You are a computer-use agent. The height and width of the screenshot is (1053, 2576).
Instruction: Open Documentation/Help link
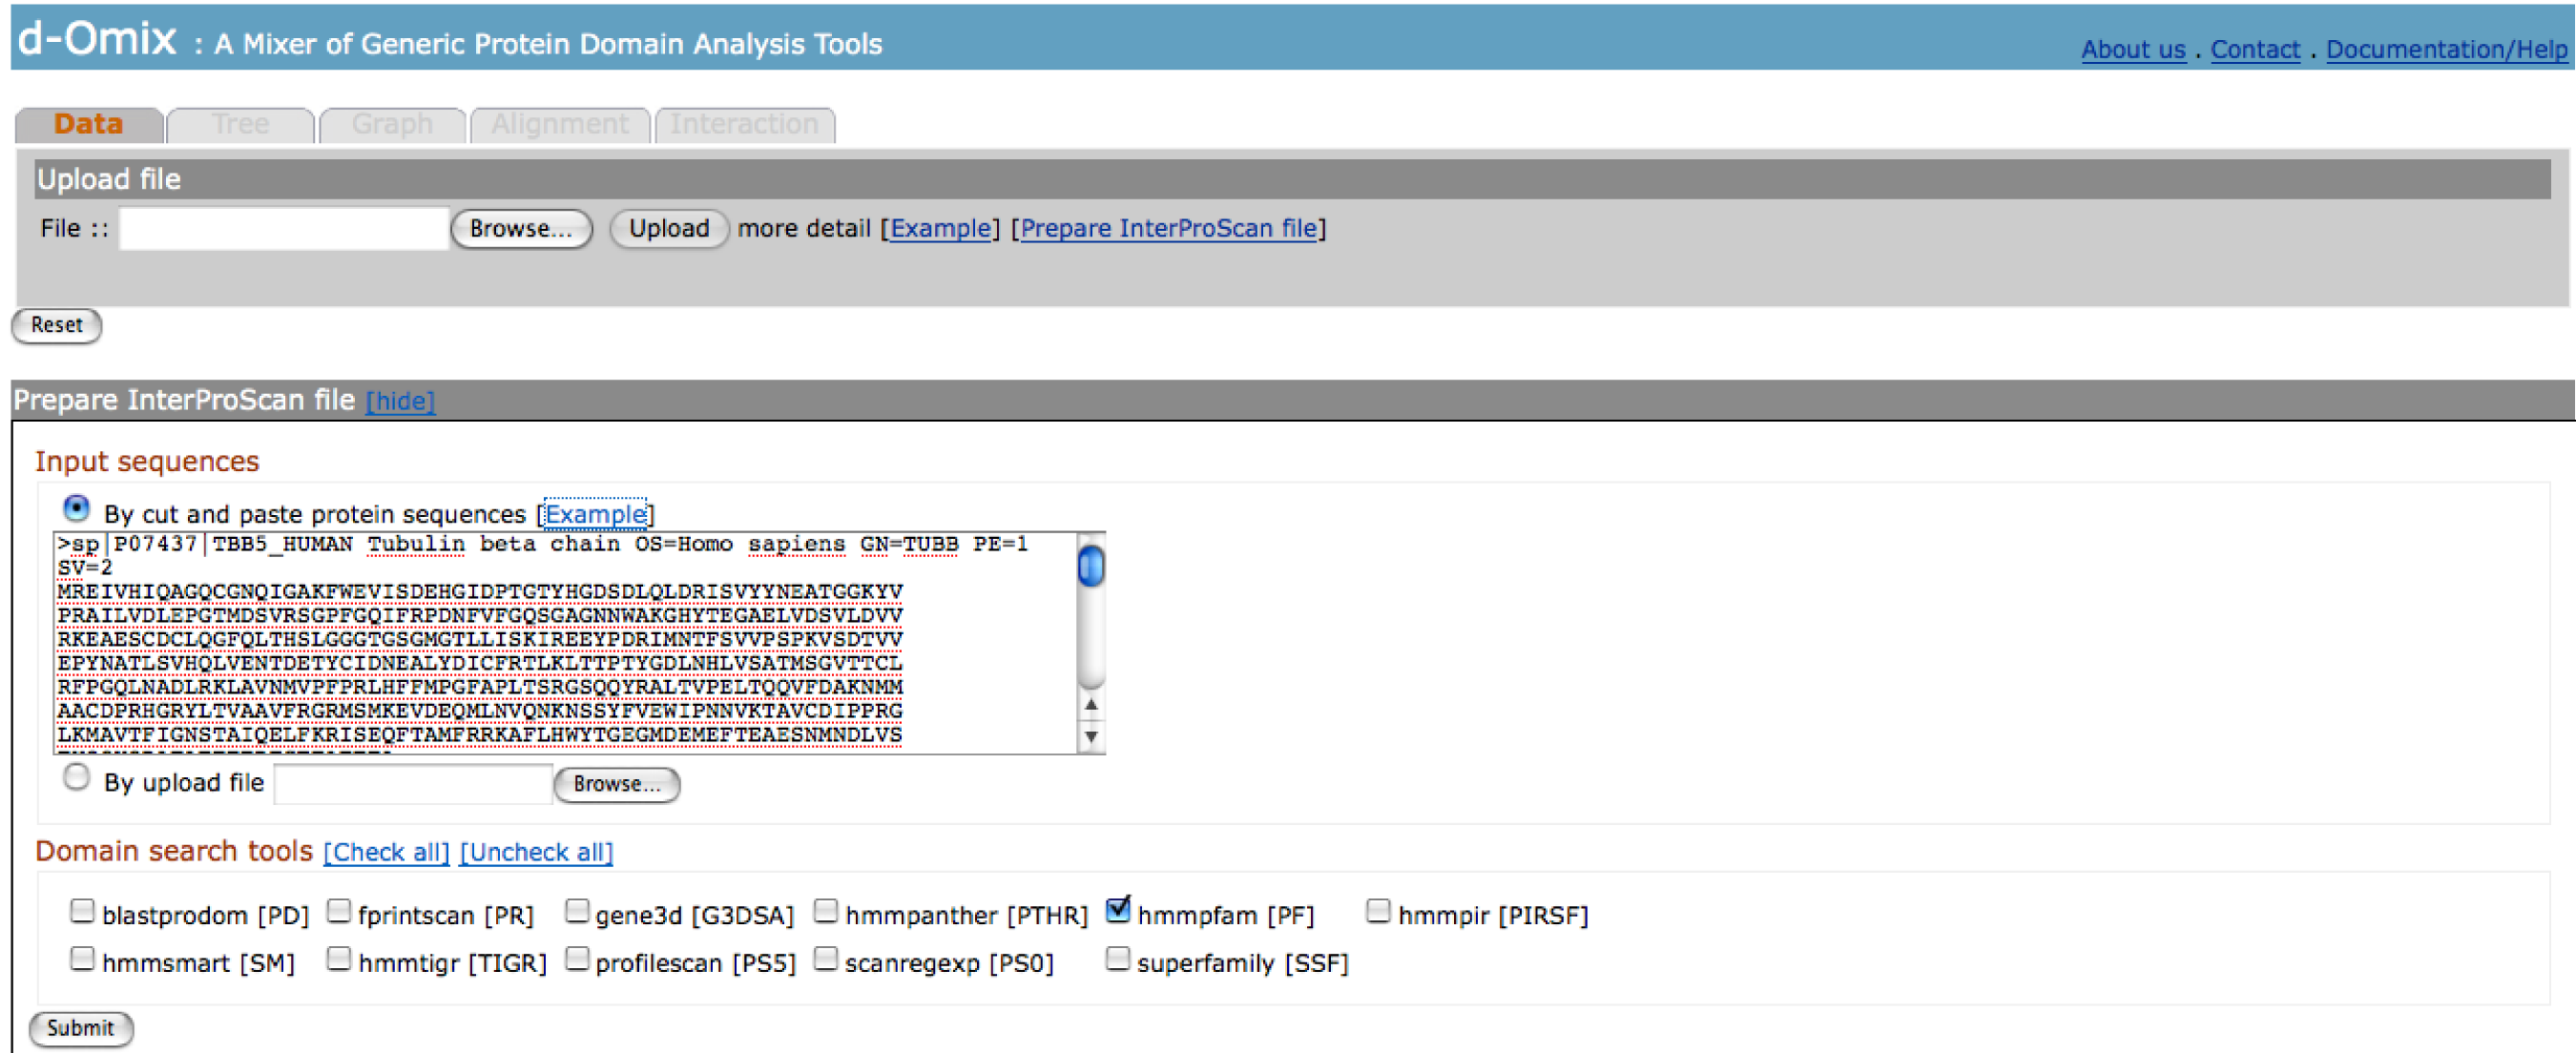pos(2446,49)
